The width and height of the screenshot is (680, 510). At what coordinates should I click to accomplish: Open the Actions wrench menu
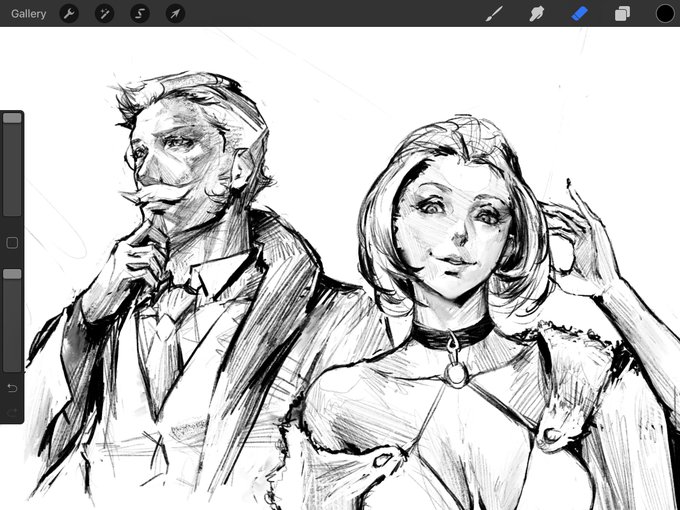click(x=69, y=14)
